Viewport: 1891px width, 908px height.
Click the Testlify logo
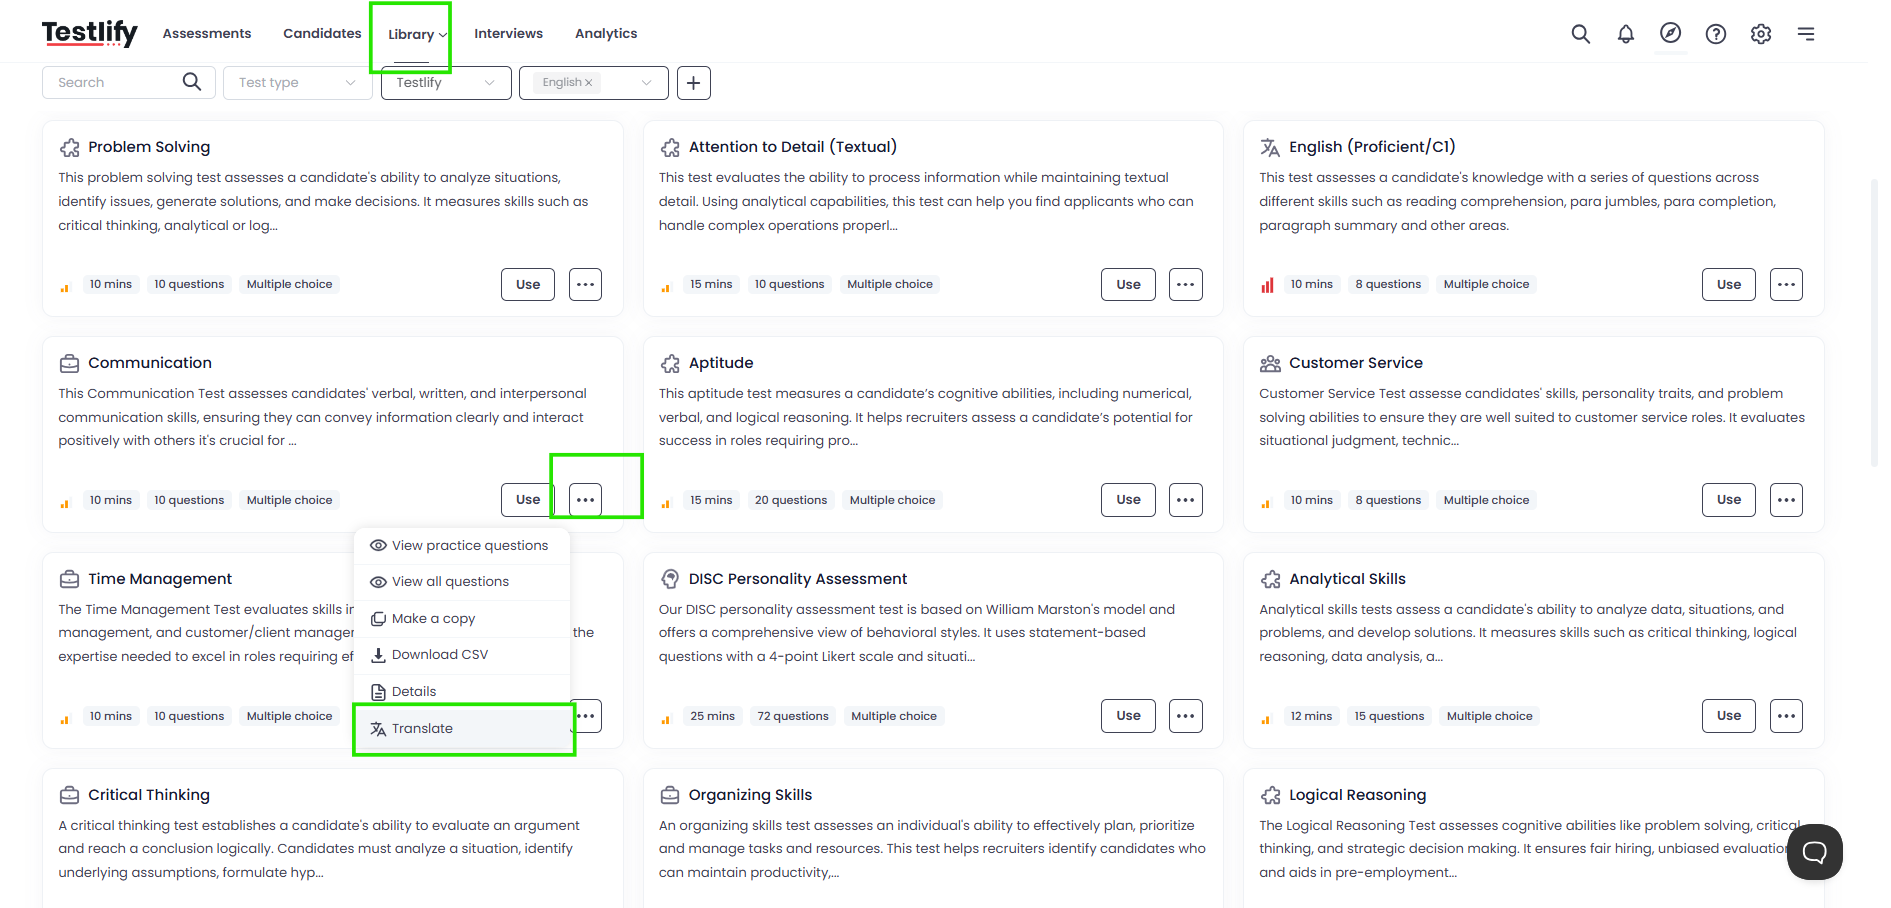pyautogui.click(x=90, y=33)
